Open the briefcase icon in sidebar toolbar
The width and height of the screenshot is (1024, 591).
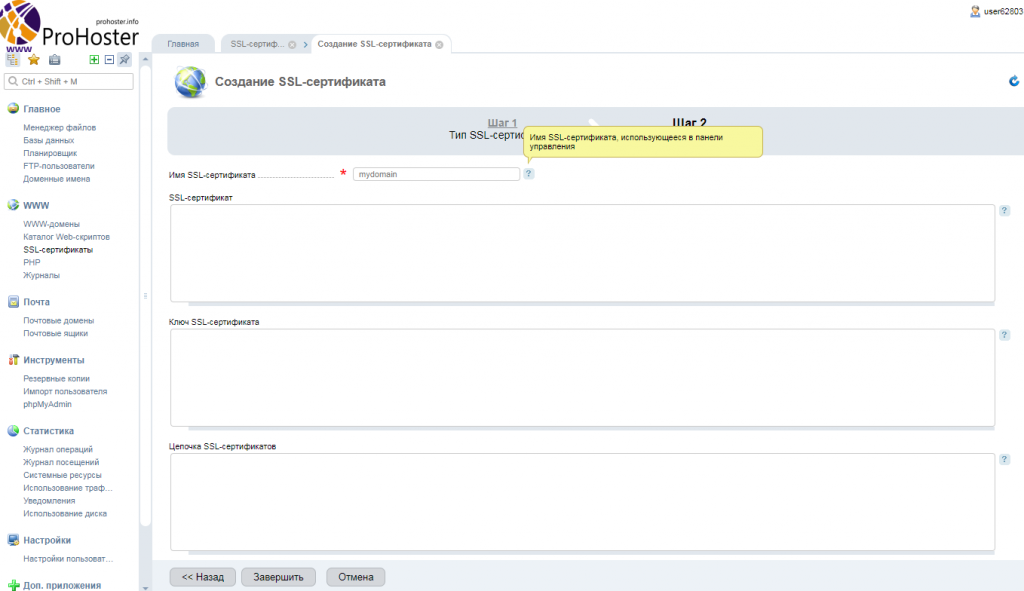[55, 60]
